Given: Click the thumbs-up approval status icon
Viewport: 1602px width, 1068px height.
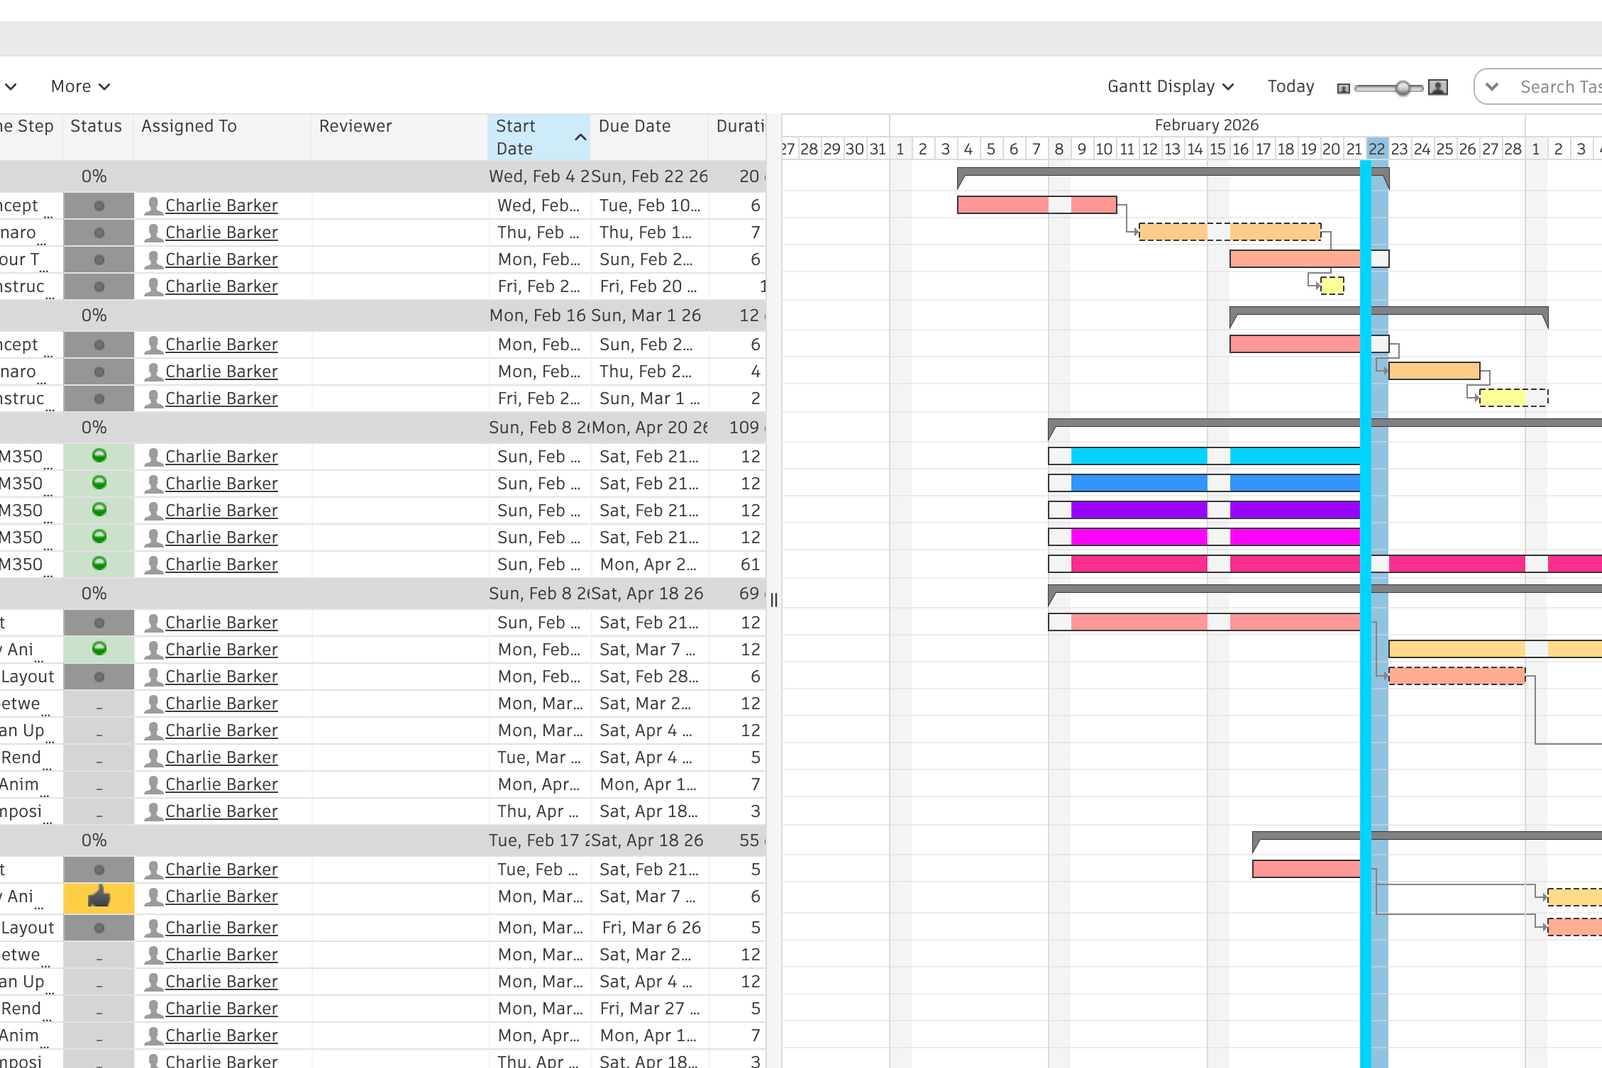Looking at the screenshot, I should [99, 896].
